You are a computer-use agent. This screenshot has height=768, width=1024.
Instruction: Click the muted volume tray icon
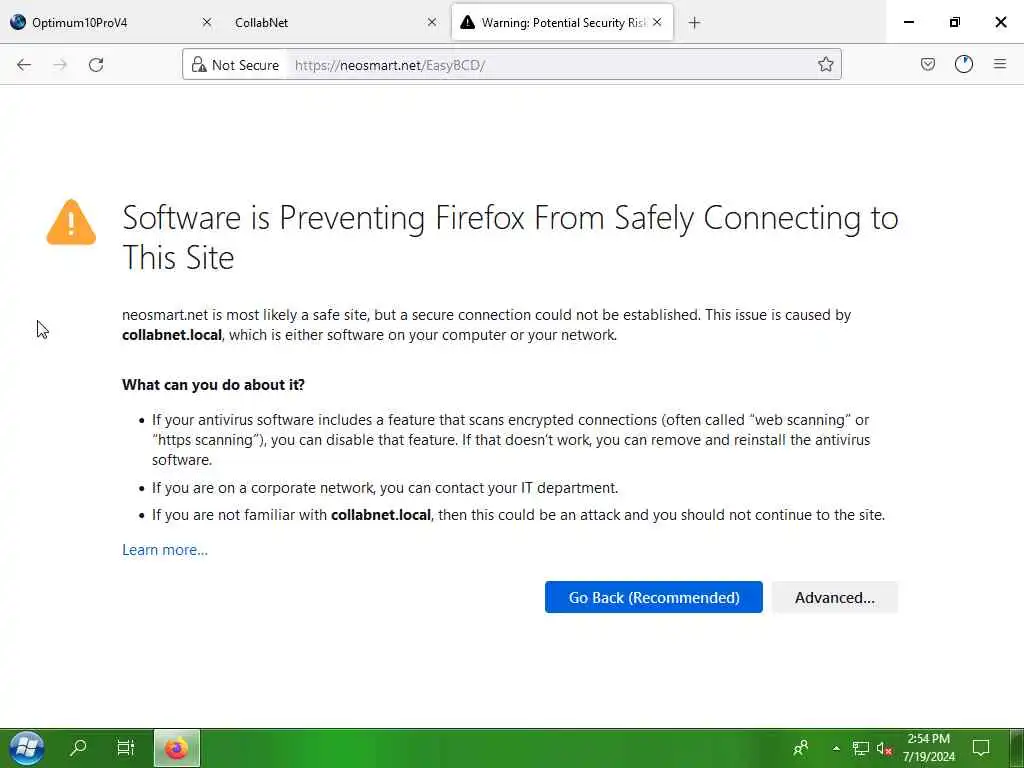point(884,748)
